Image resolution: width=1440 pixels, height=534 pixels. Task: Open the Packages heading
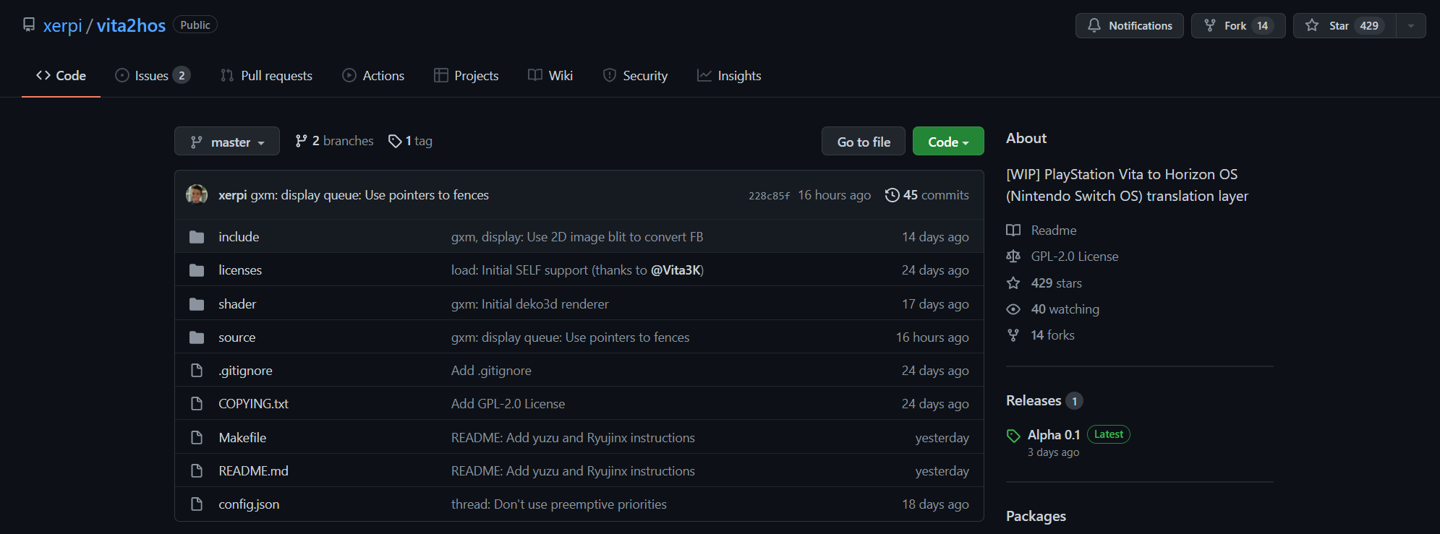[x=1036, y=516]
